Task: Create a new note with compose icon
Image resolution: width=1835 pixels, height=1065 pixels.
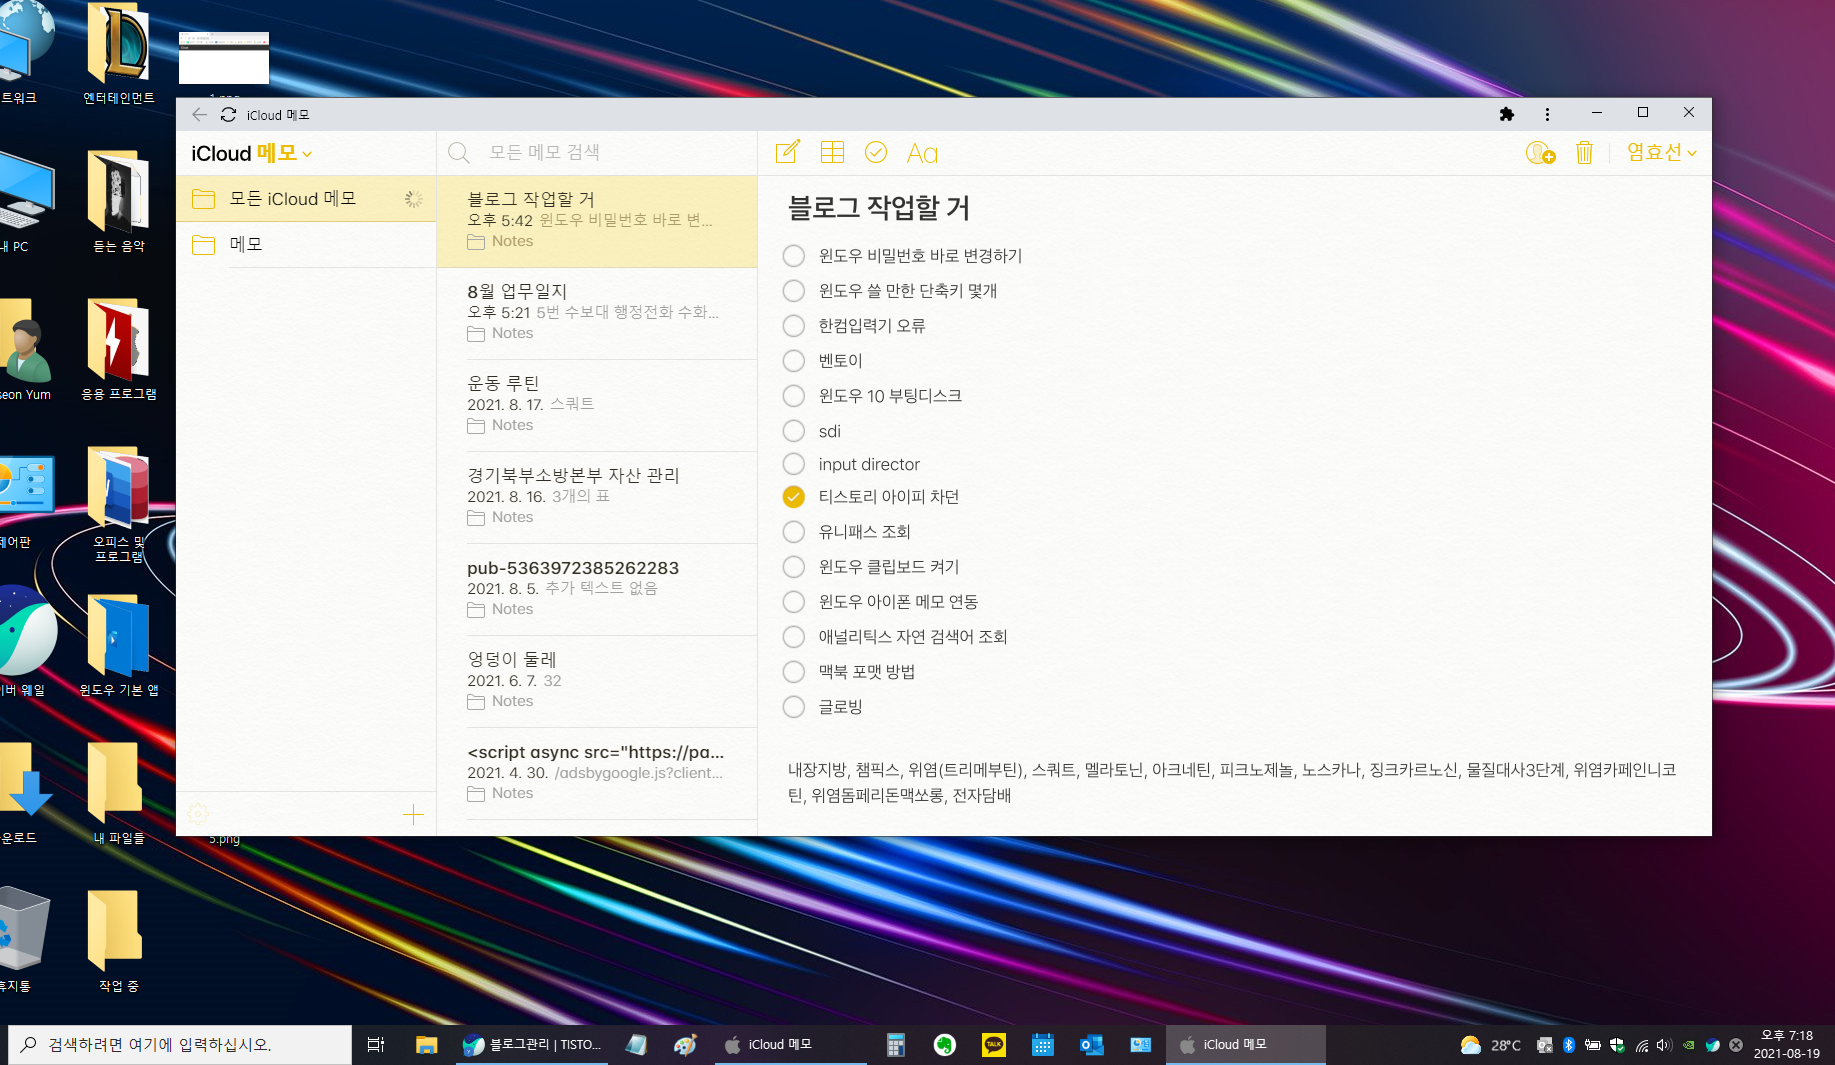Action: 787,152
